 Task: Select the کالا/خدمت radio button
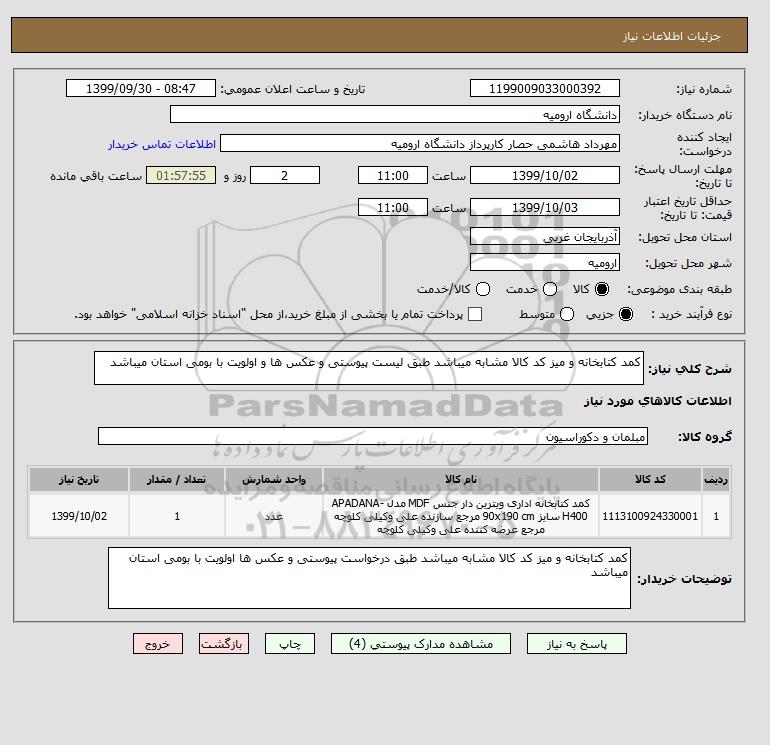pos(483,289)
